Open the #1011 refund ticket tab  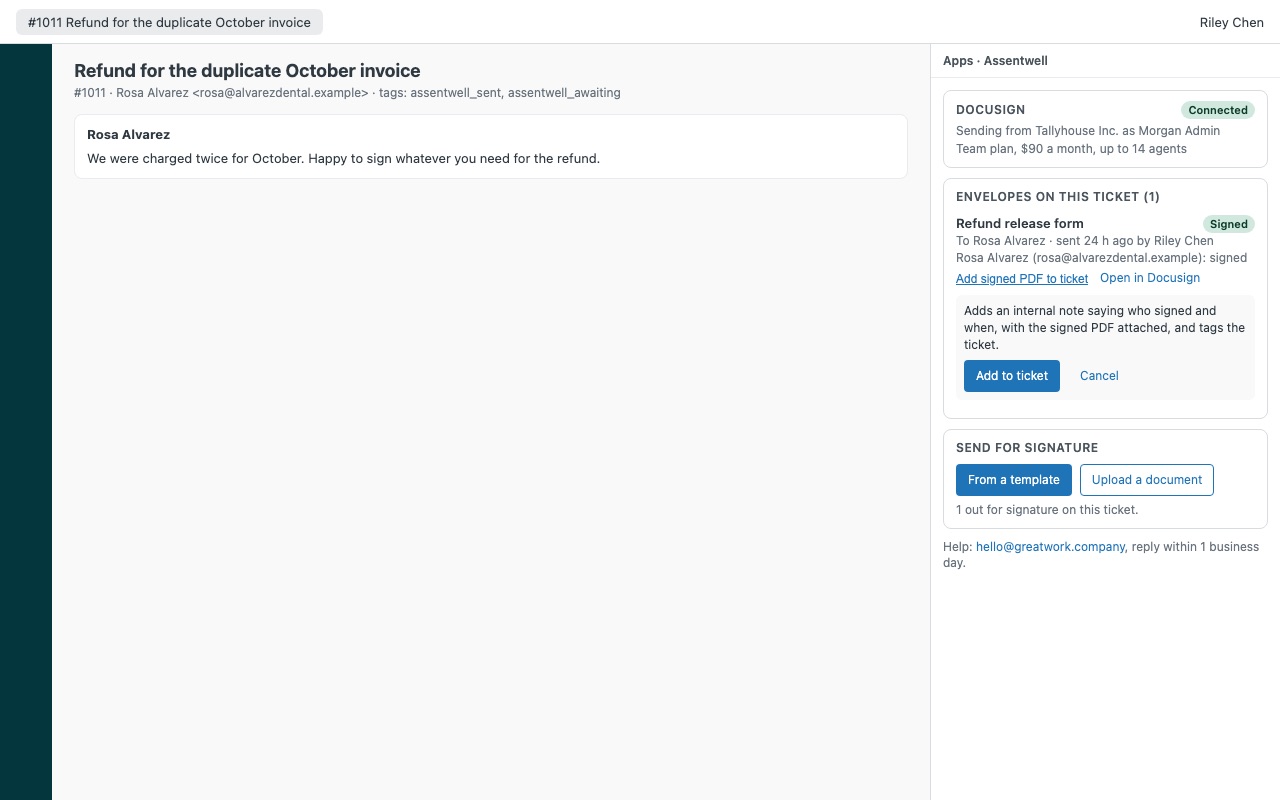[169, 22]
